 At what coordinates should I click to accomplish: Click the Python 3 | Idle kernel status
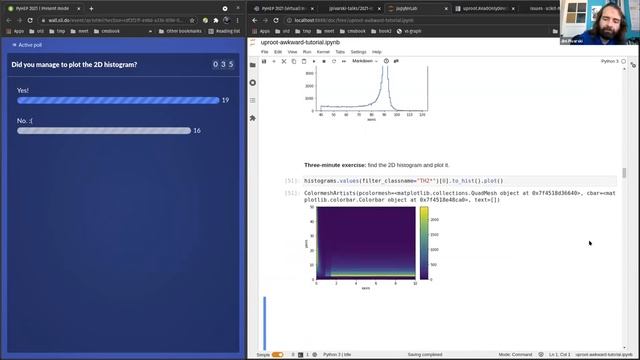(x=337, y=355)
